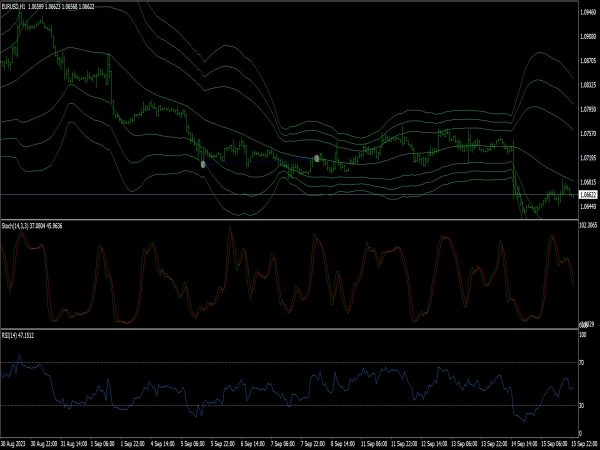The width and height of the screenshot is (600, 450).
Task: Click the 6 Sep 14:00 time label
Action: pos(253,444)
